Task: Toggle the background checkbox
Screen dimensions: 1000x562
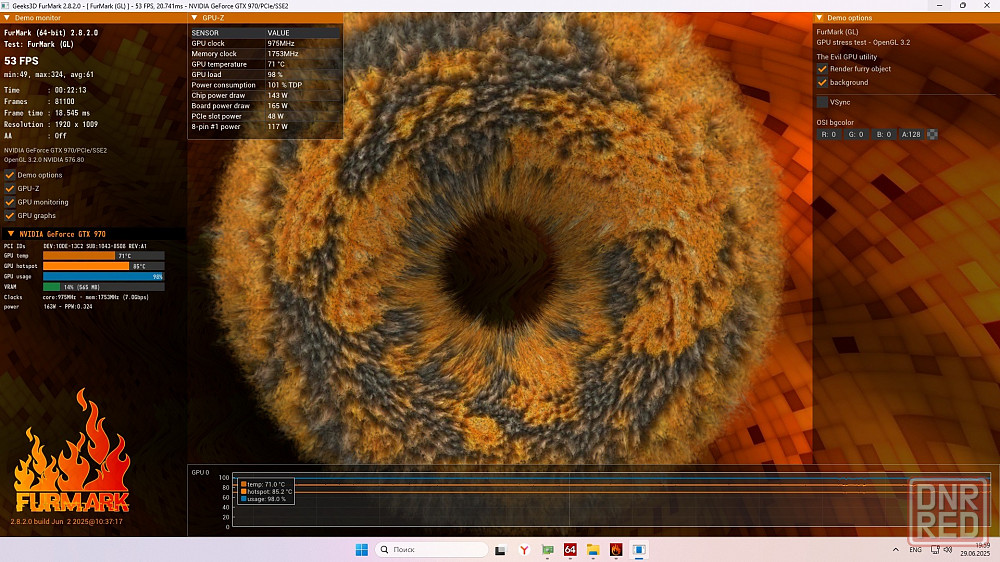Action: pos(822,82)
